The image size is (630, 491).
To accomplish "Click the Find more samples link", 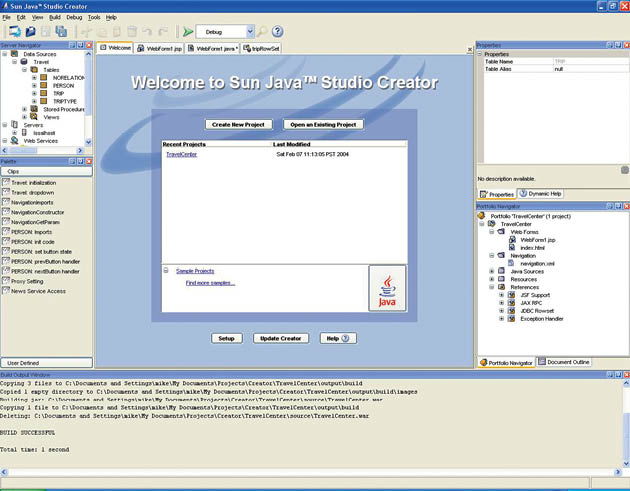I will coord(210,283).
